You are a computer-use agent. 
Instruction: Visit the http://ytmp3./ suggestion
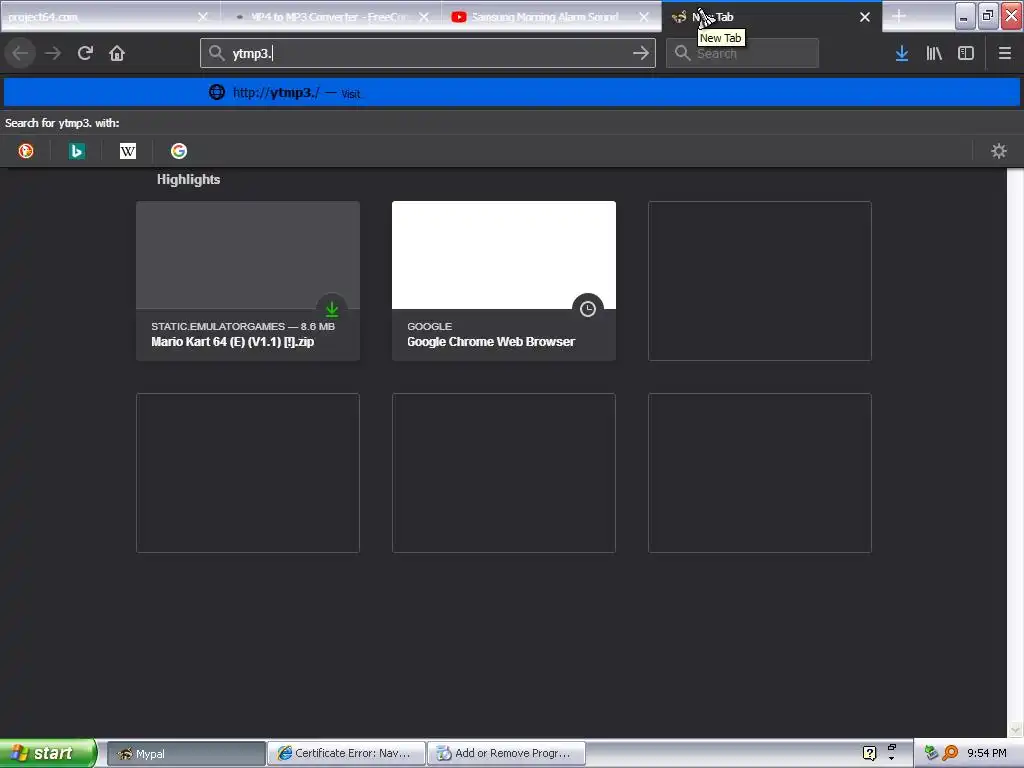click(x=512, y=93)
